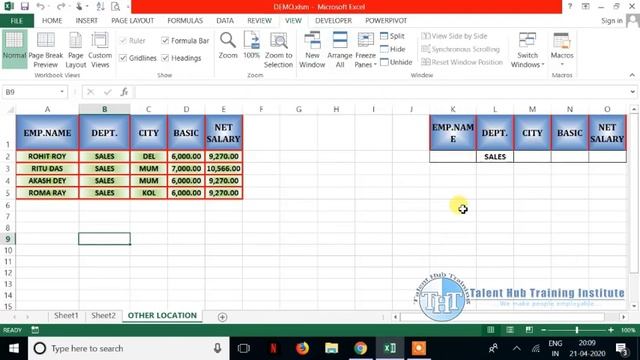Viewport: 640px width, 360px height.
Task: Open the DEVELOPER tab
Action: [x=333, y=20]
